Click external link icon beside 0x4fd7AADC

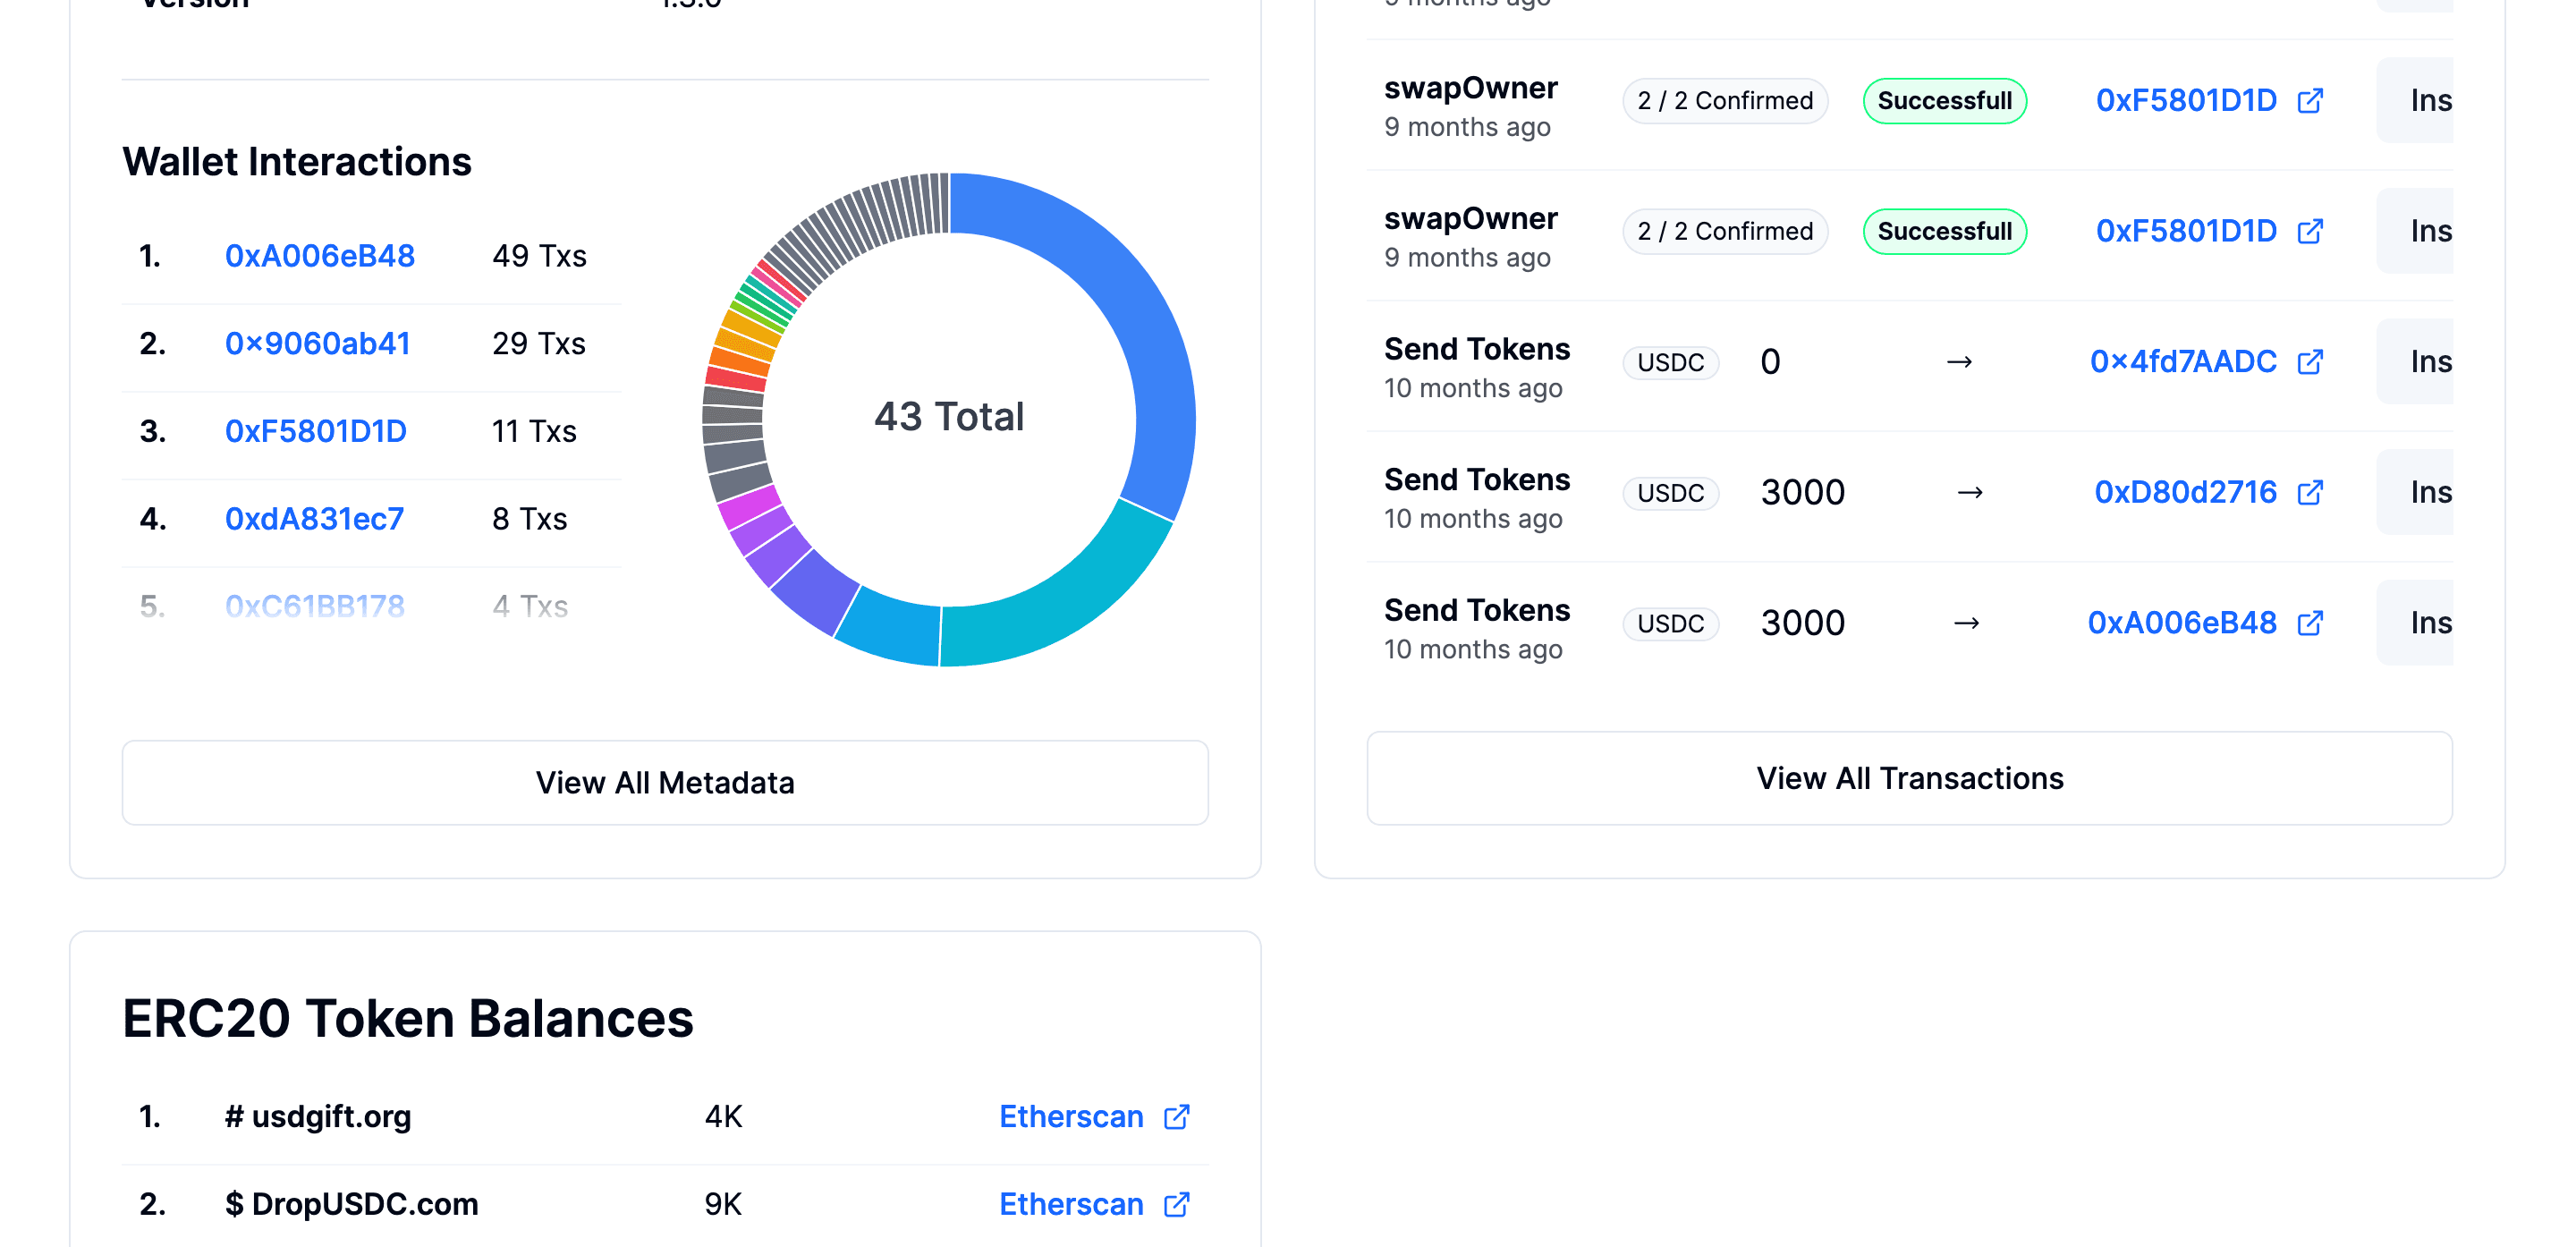[x=2310, y=361]
